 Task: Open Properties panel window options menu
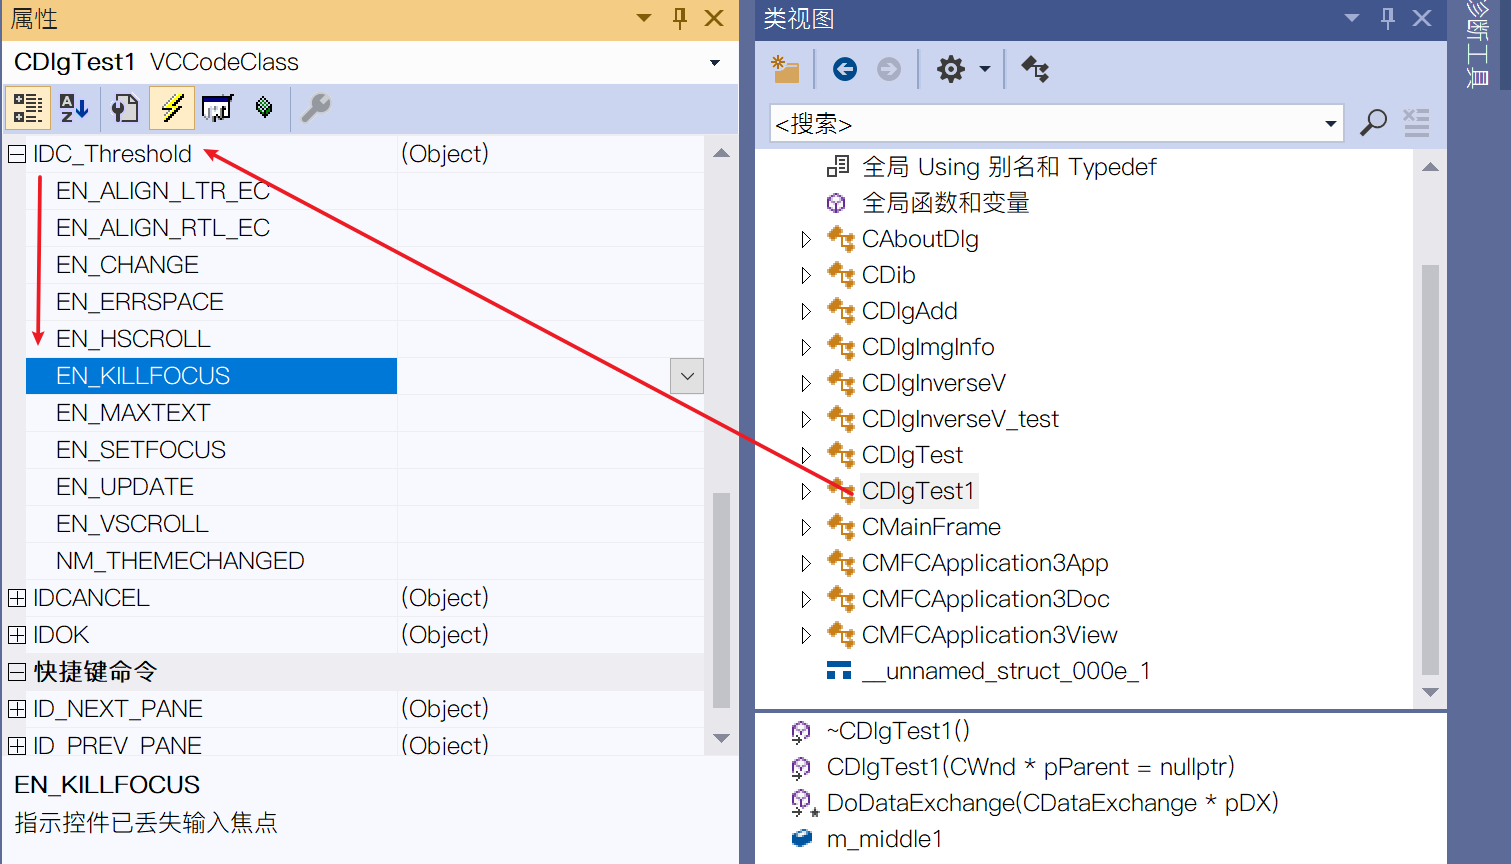[x=644, y=18]
